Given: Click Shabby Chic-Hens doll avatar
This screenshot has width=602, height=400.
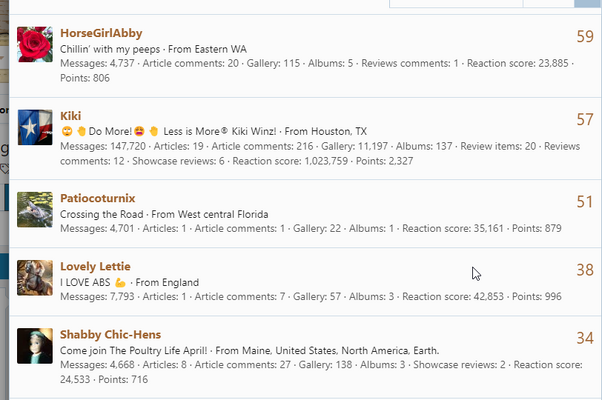Looking at the screenshot, I should coord(35,346).
